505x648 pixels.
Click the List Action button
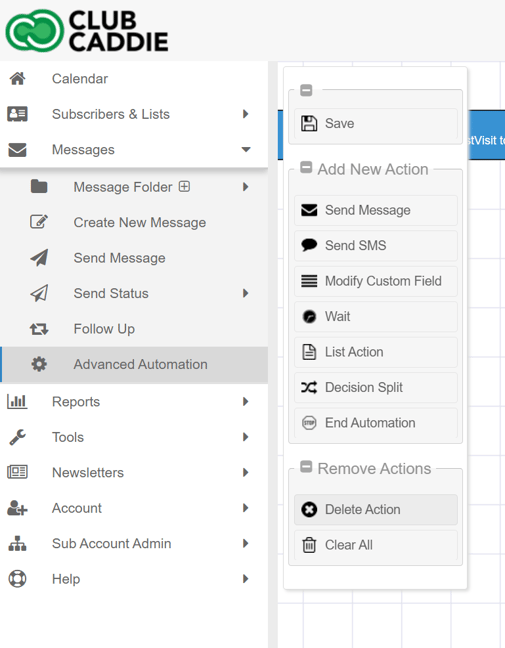point(376,352)
